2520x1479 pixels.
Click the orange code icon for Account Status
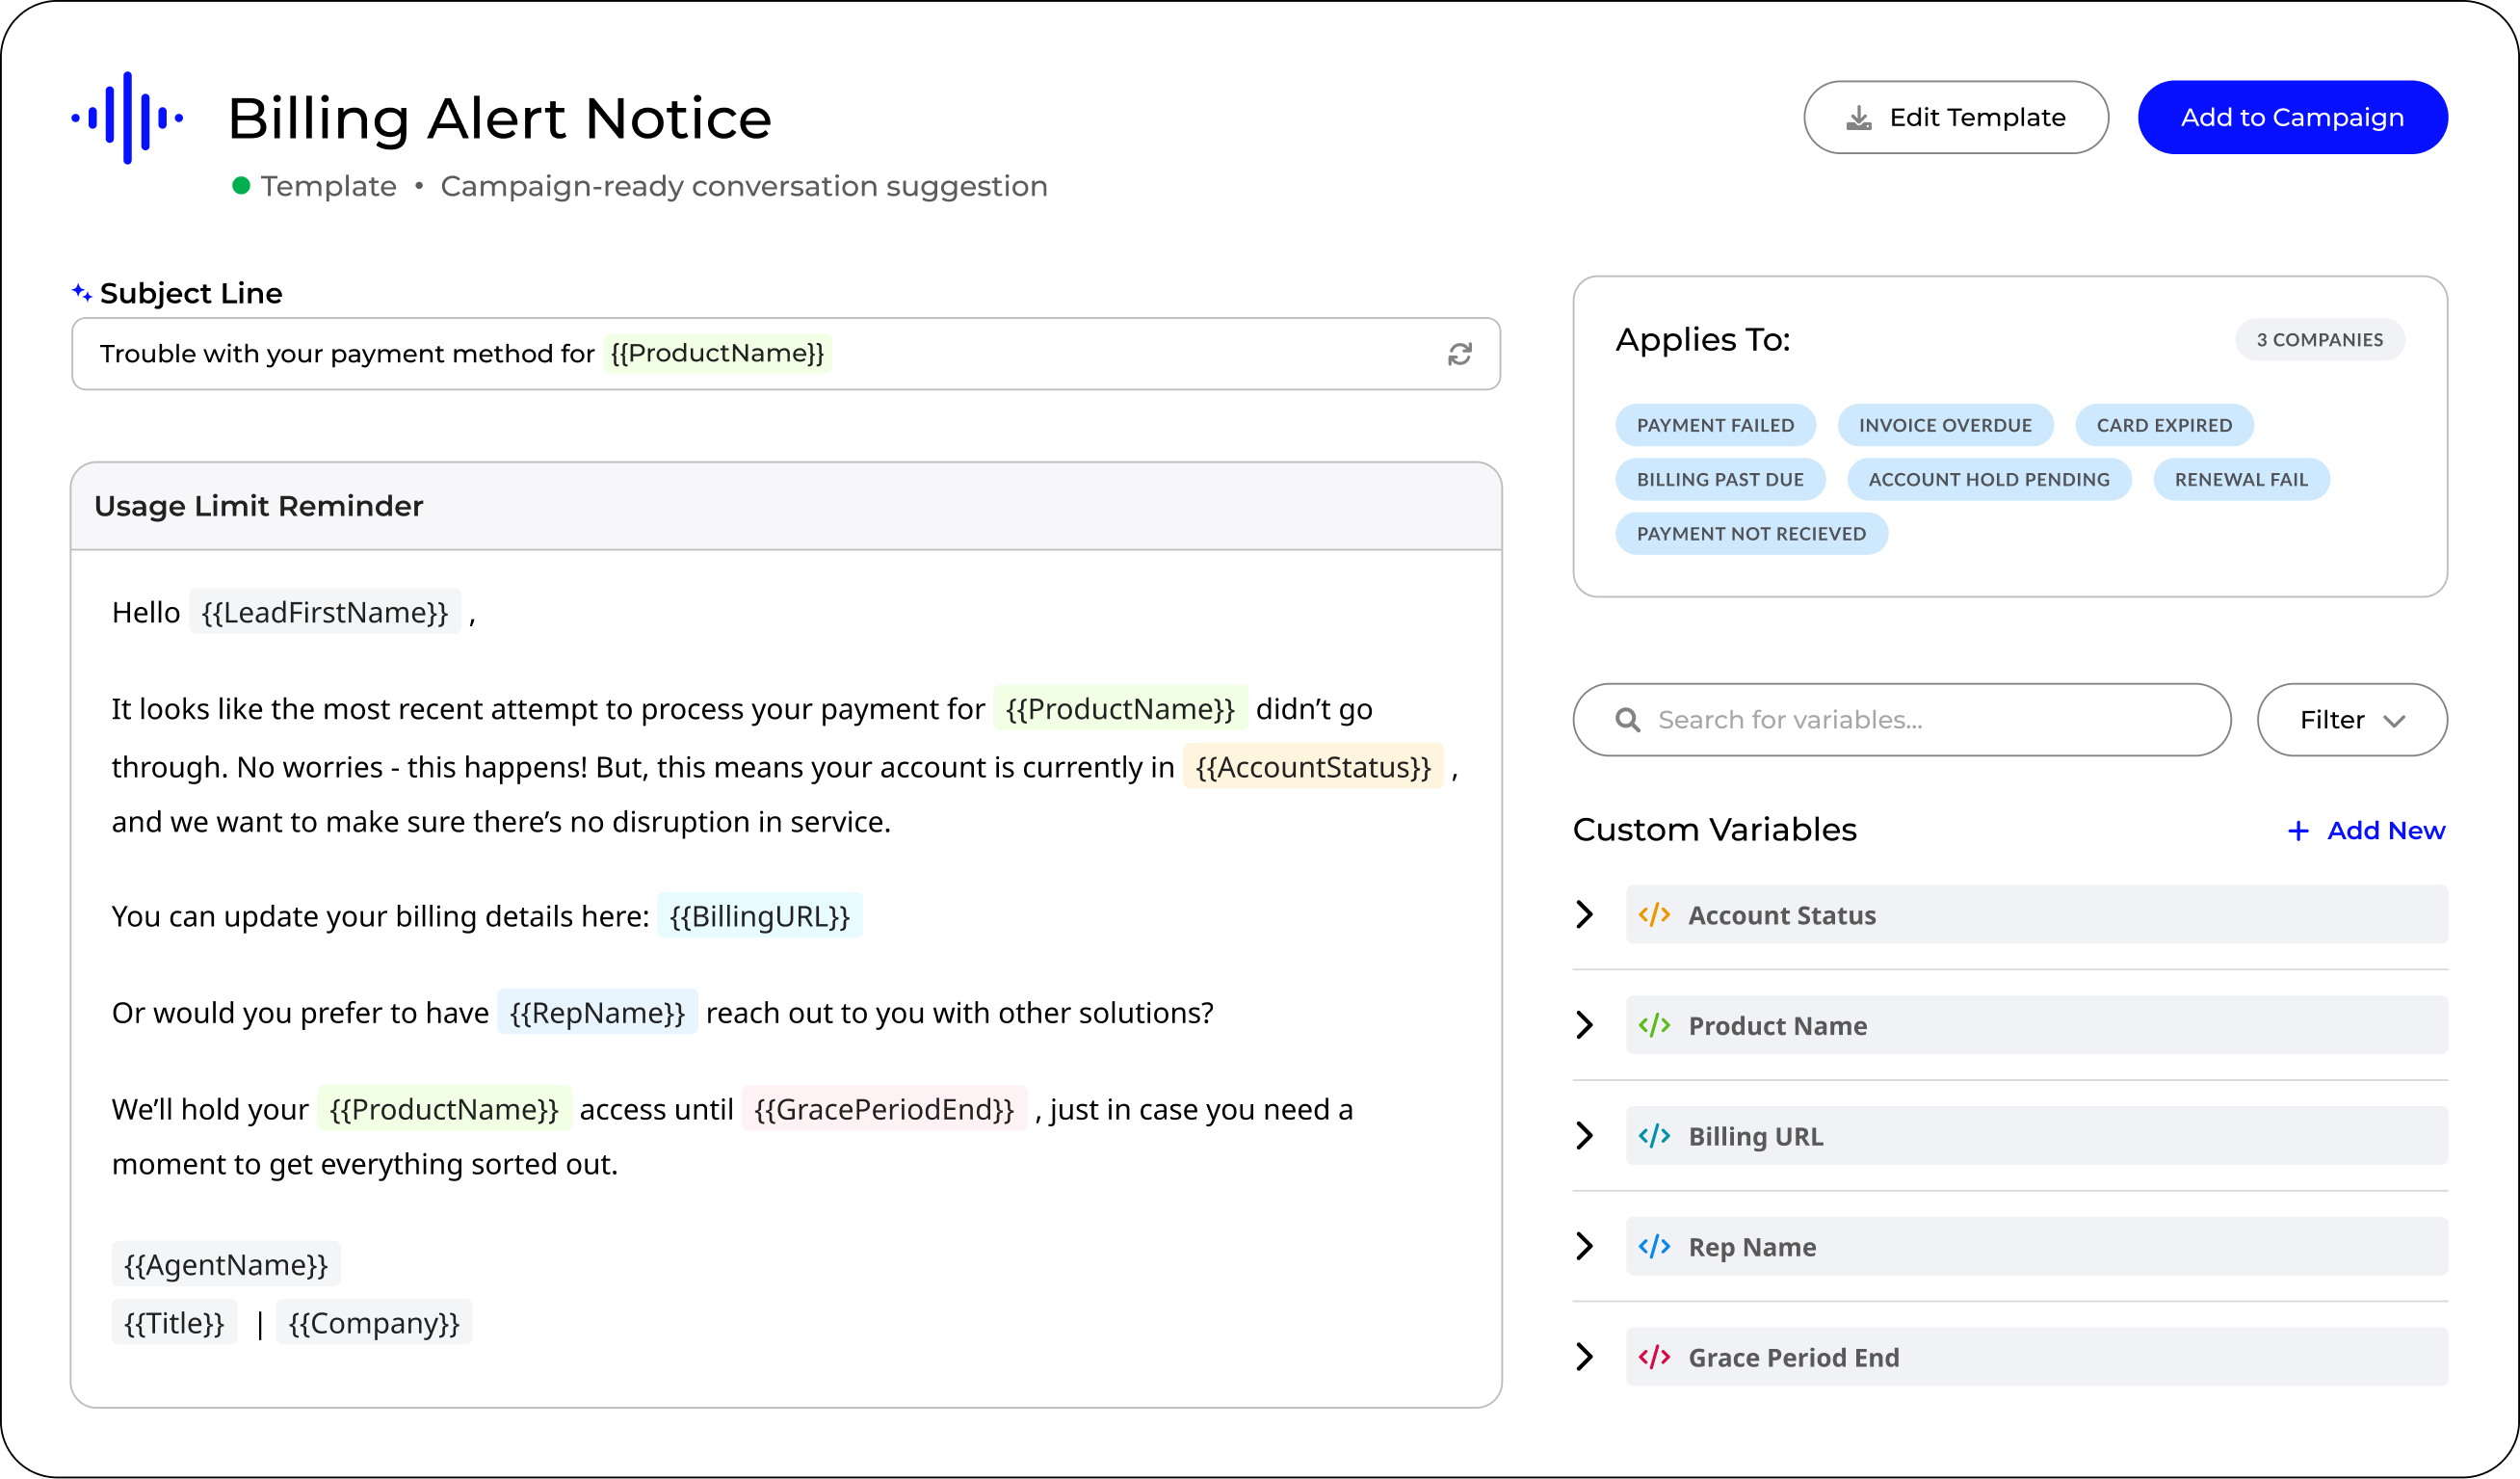pos(1654,914)
